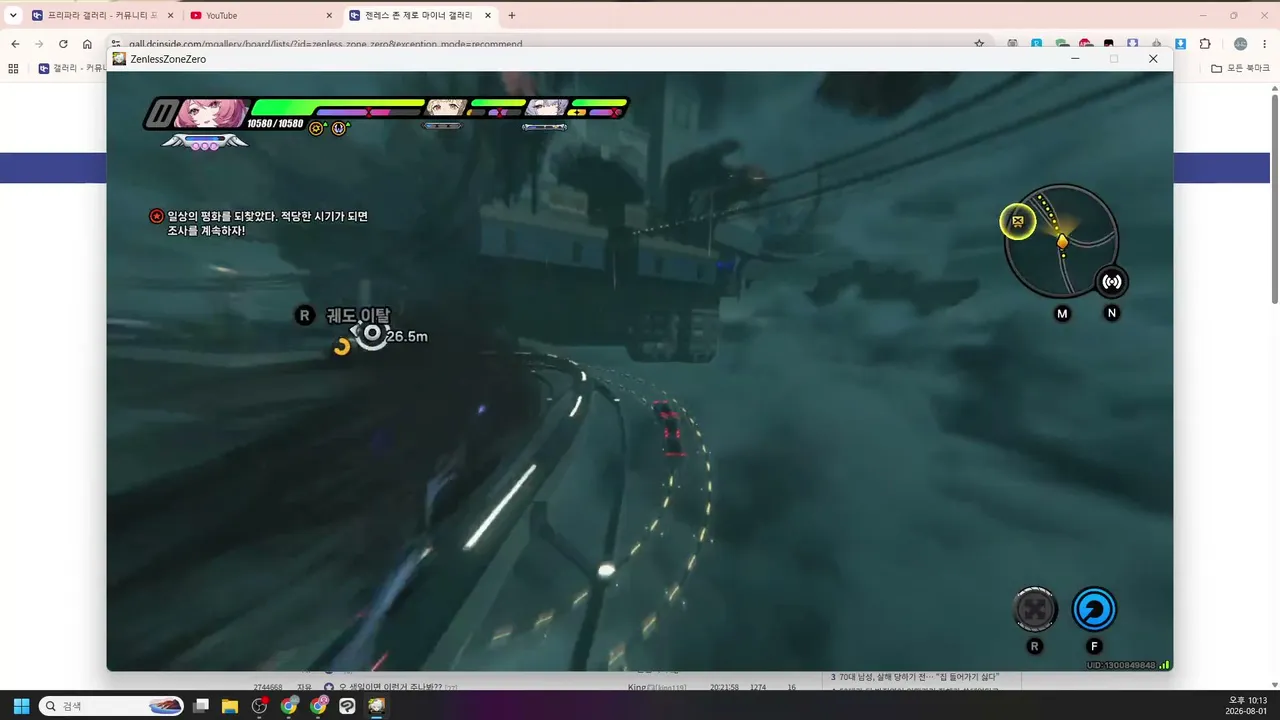Open the Chrome profile avatar
The width and height of the screenshot is (1280, 720).
click(1240, 44)
